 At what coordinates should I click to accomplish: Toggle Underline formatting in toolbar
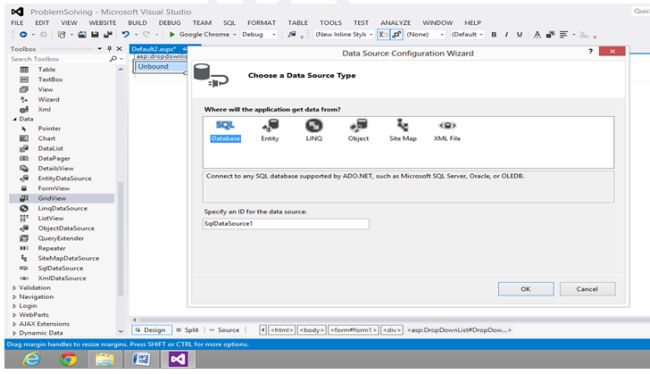pyautogui.click(x=519, y=35)
